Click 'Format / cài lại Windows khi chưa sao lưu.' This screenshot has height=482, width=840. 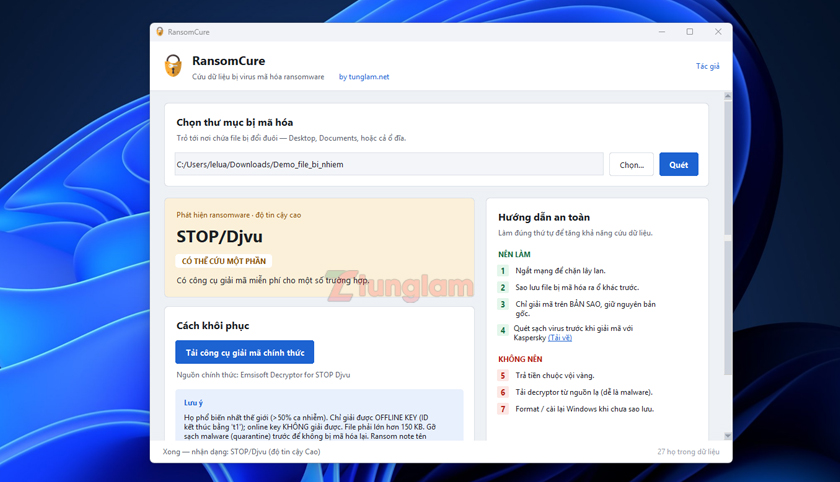[x=584, y=409]
